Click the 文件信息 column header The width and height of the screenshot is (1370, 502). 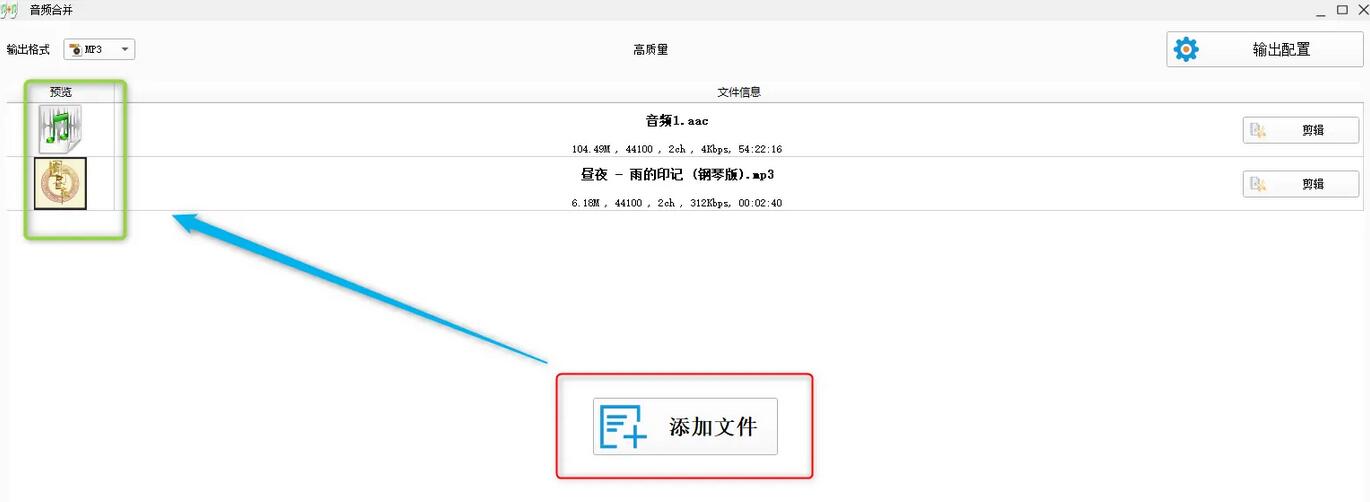pos(739,92)
